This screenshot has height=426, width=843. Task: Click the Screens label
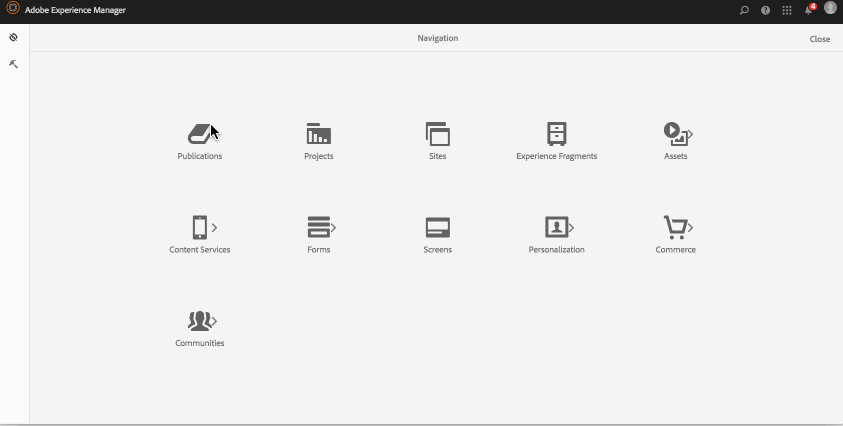438,250
